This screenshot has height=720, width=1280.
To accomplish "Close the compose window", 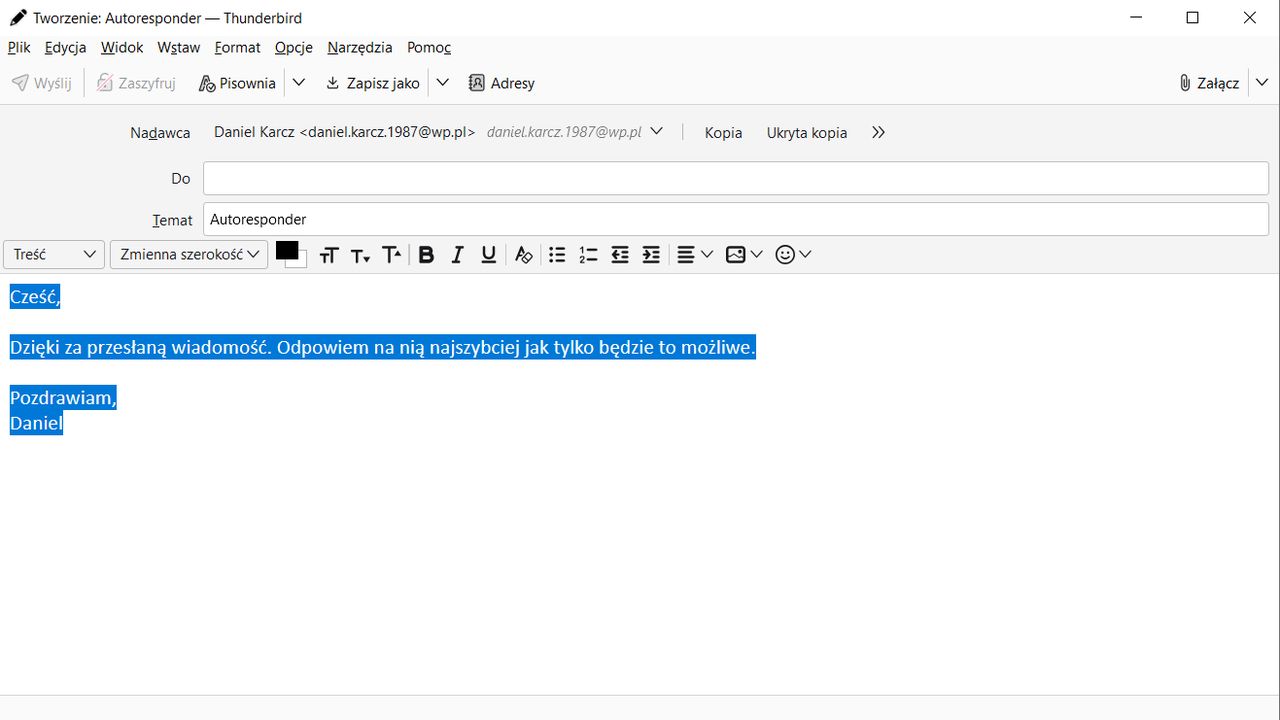I will coord(1250,17).
